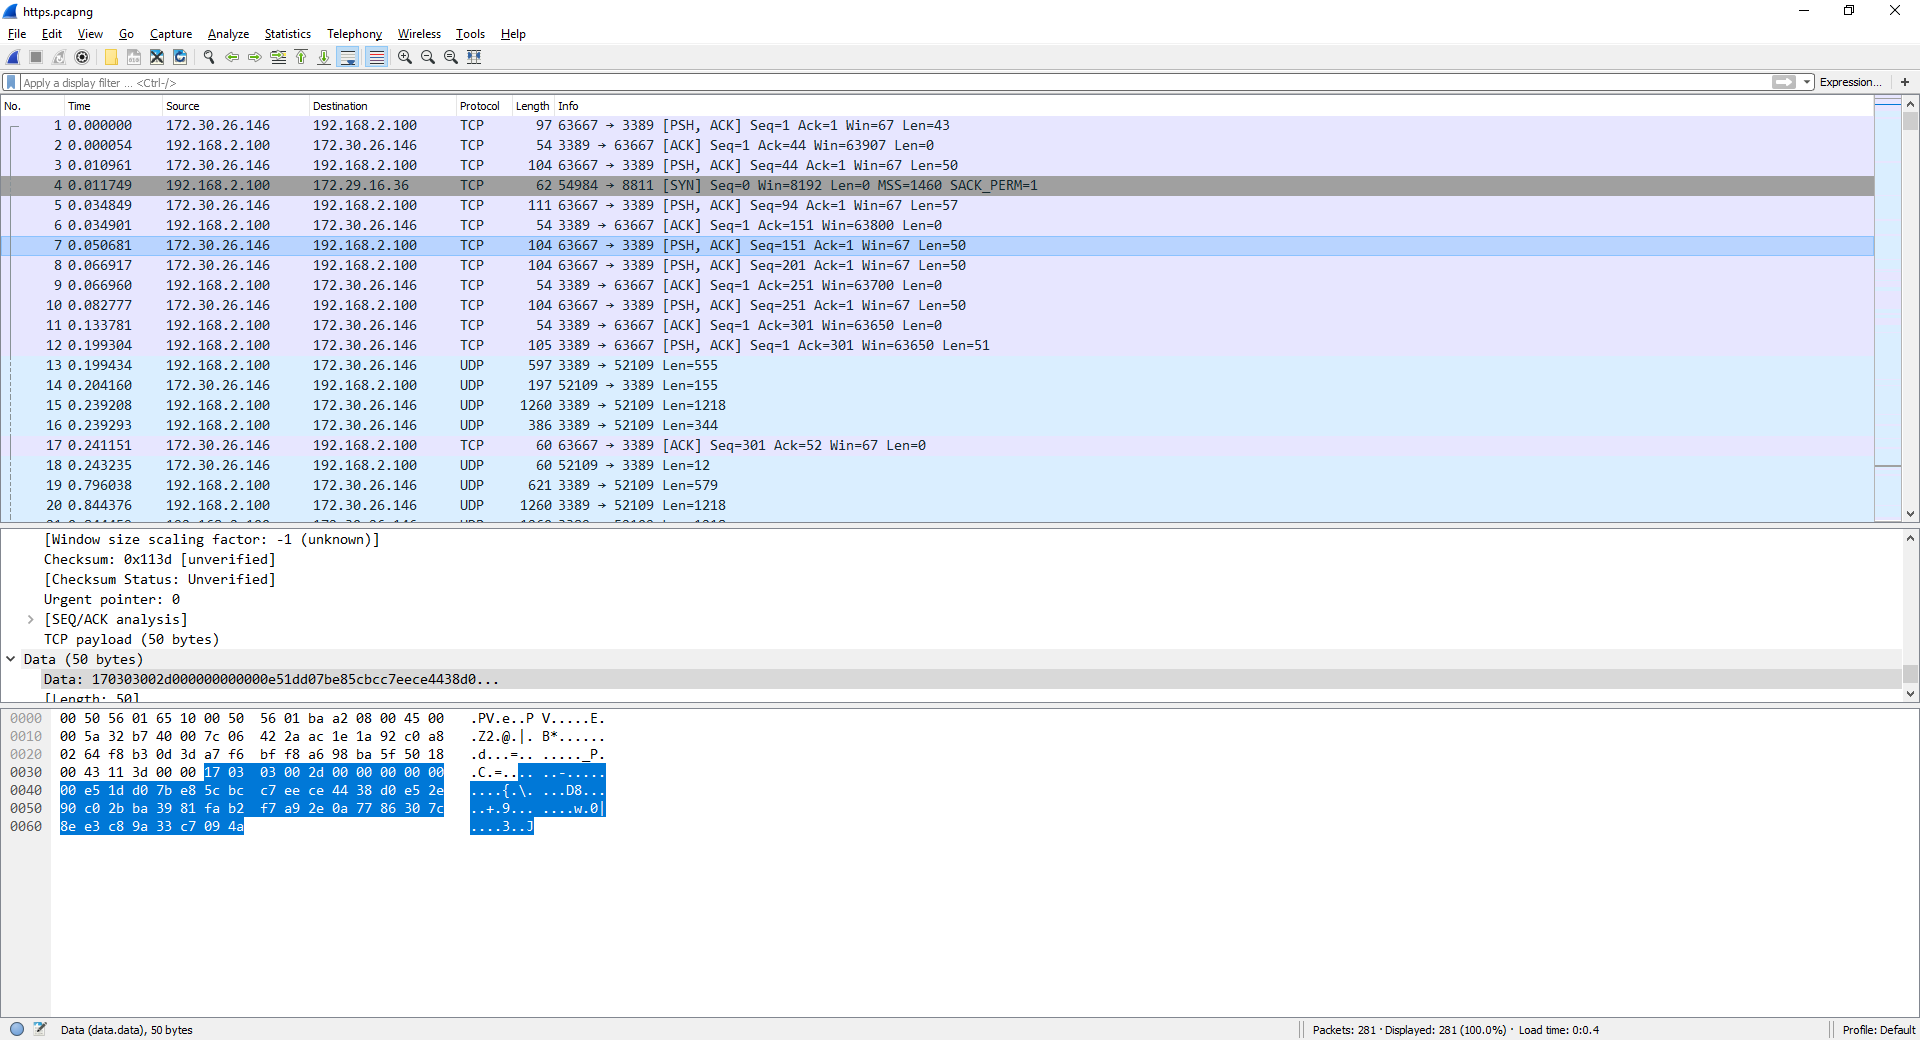The image size is (1920, 1040).
Task: Open the Telephony menu
Action: (x=354, y=33)
